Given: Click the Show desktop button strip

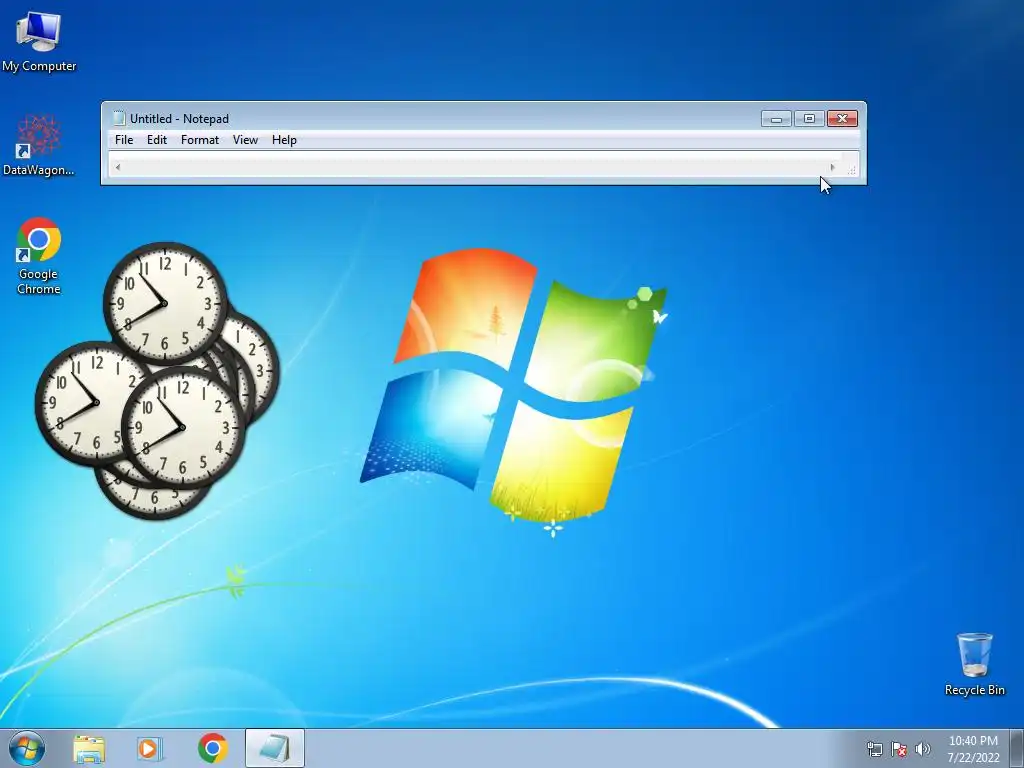Looking at the screenshot, I should coord(1017,749).
